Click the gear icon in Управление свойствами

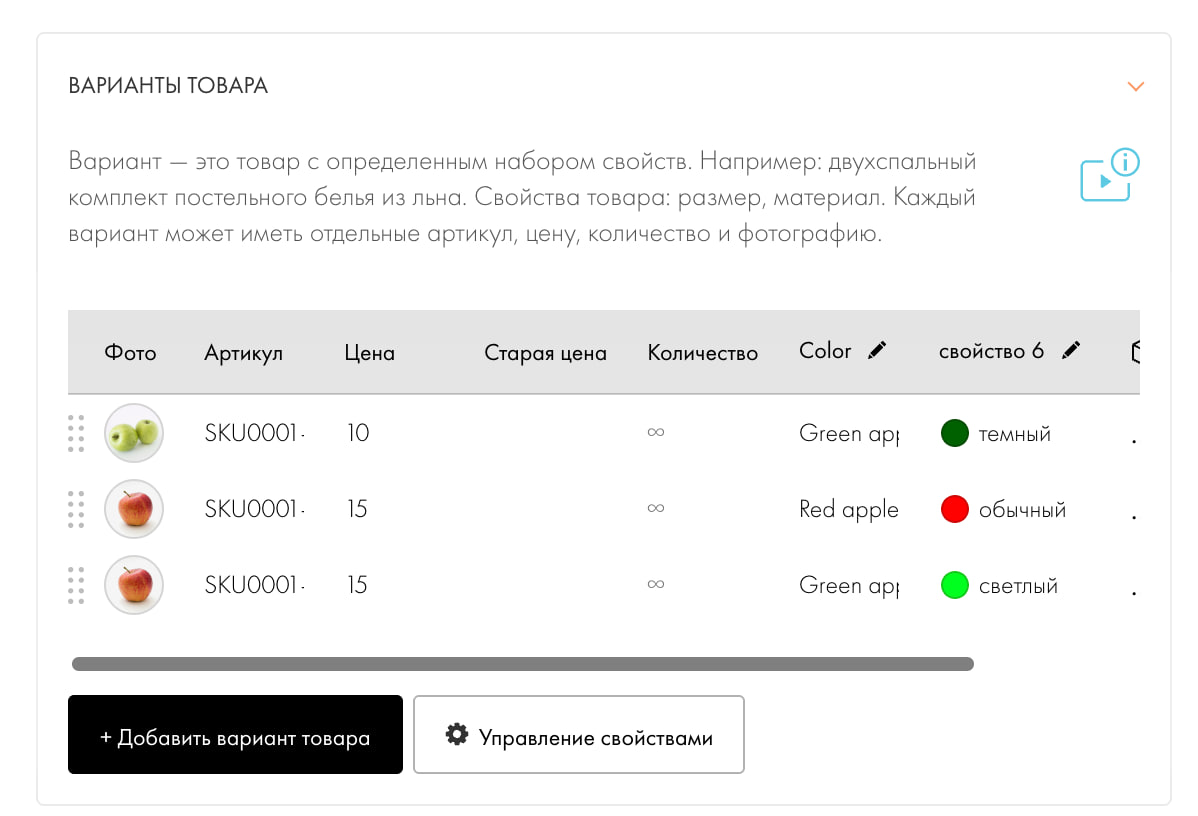point(457,734)
